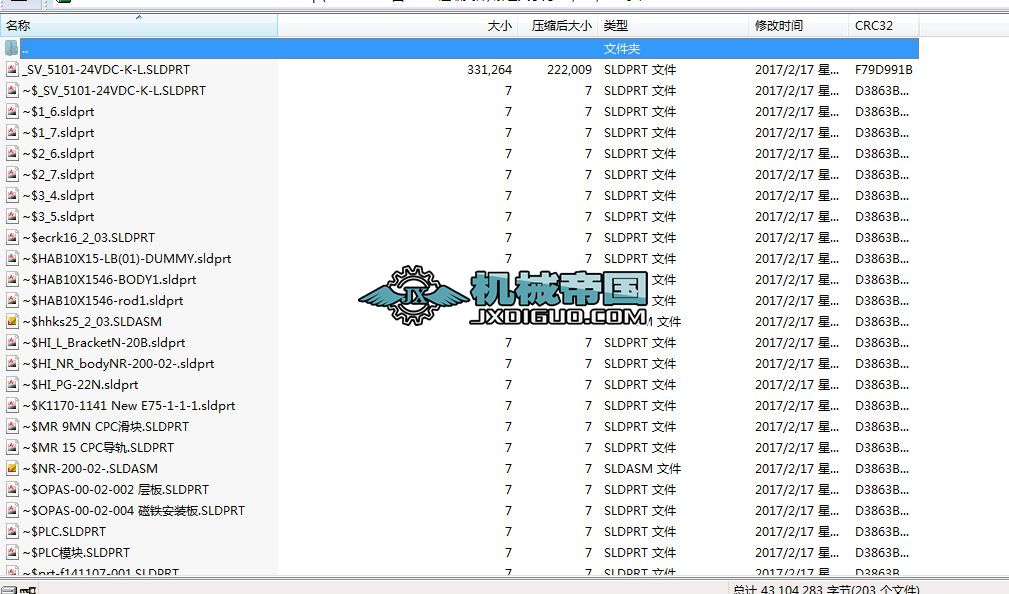1009x594 pixels.
Task: Click the file icon for ~$ecrk16_2_03.SLDPRT
Action: point(12,237)
